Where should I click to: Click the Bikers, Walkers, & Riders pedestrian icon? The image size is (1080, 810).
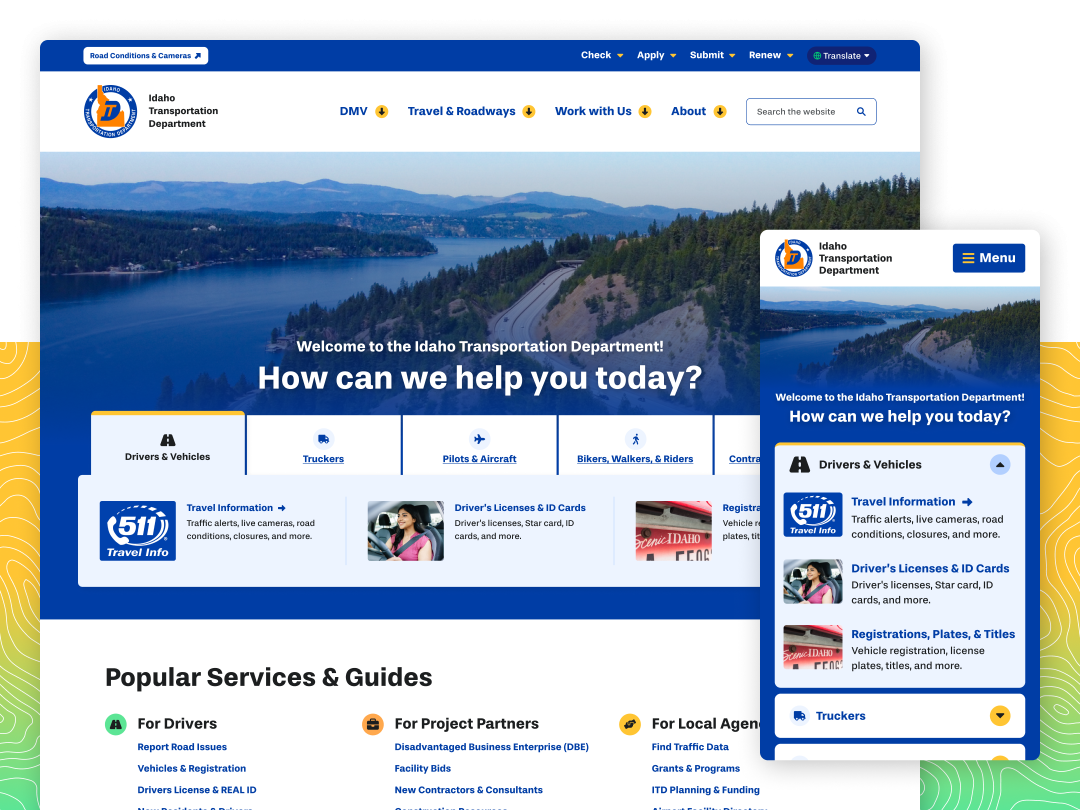click(x=635, y=439)
